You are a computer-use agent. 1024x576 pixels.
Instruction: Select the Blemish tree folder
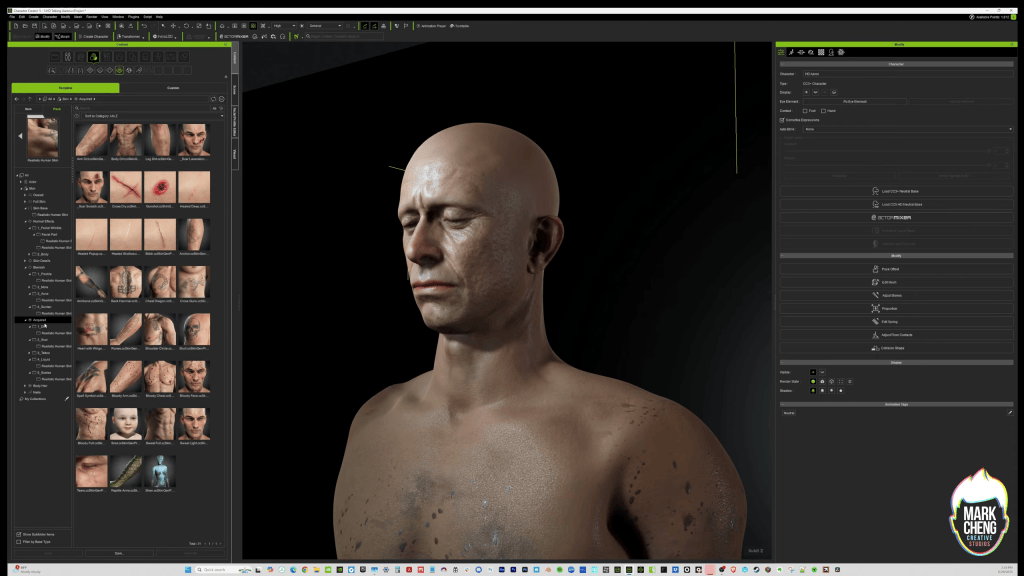point(39,267)
